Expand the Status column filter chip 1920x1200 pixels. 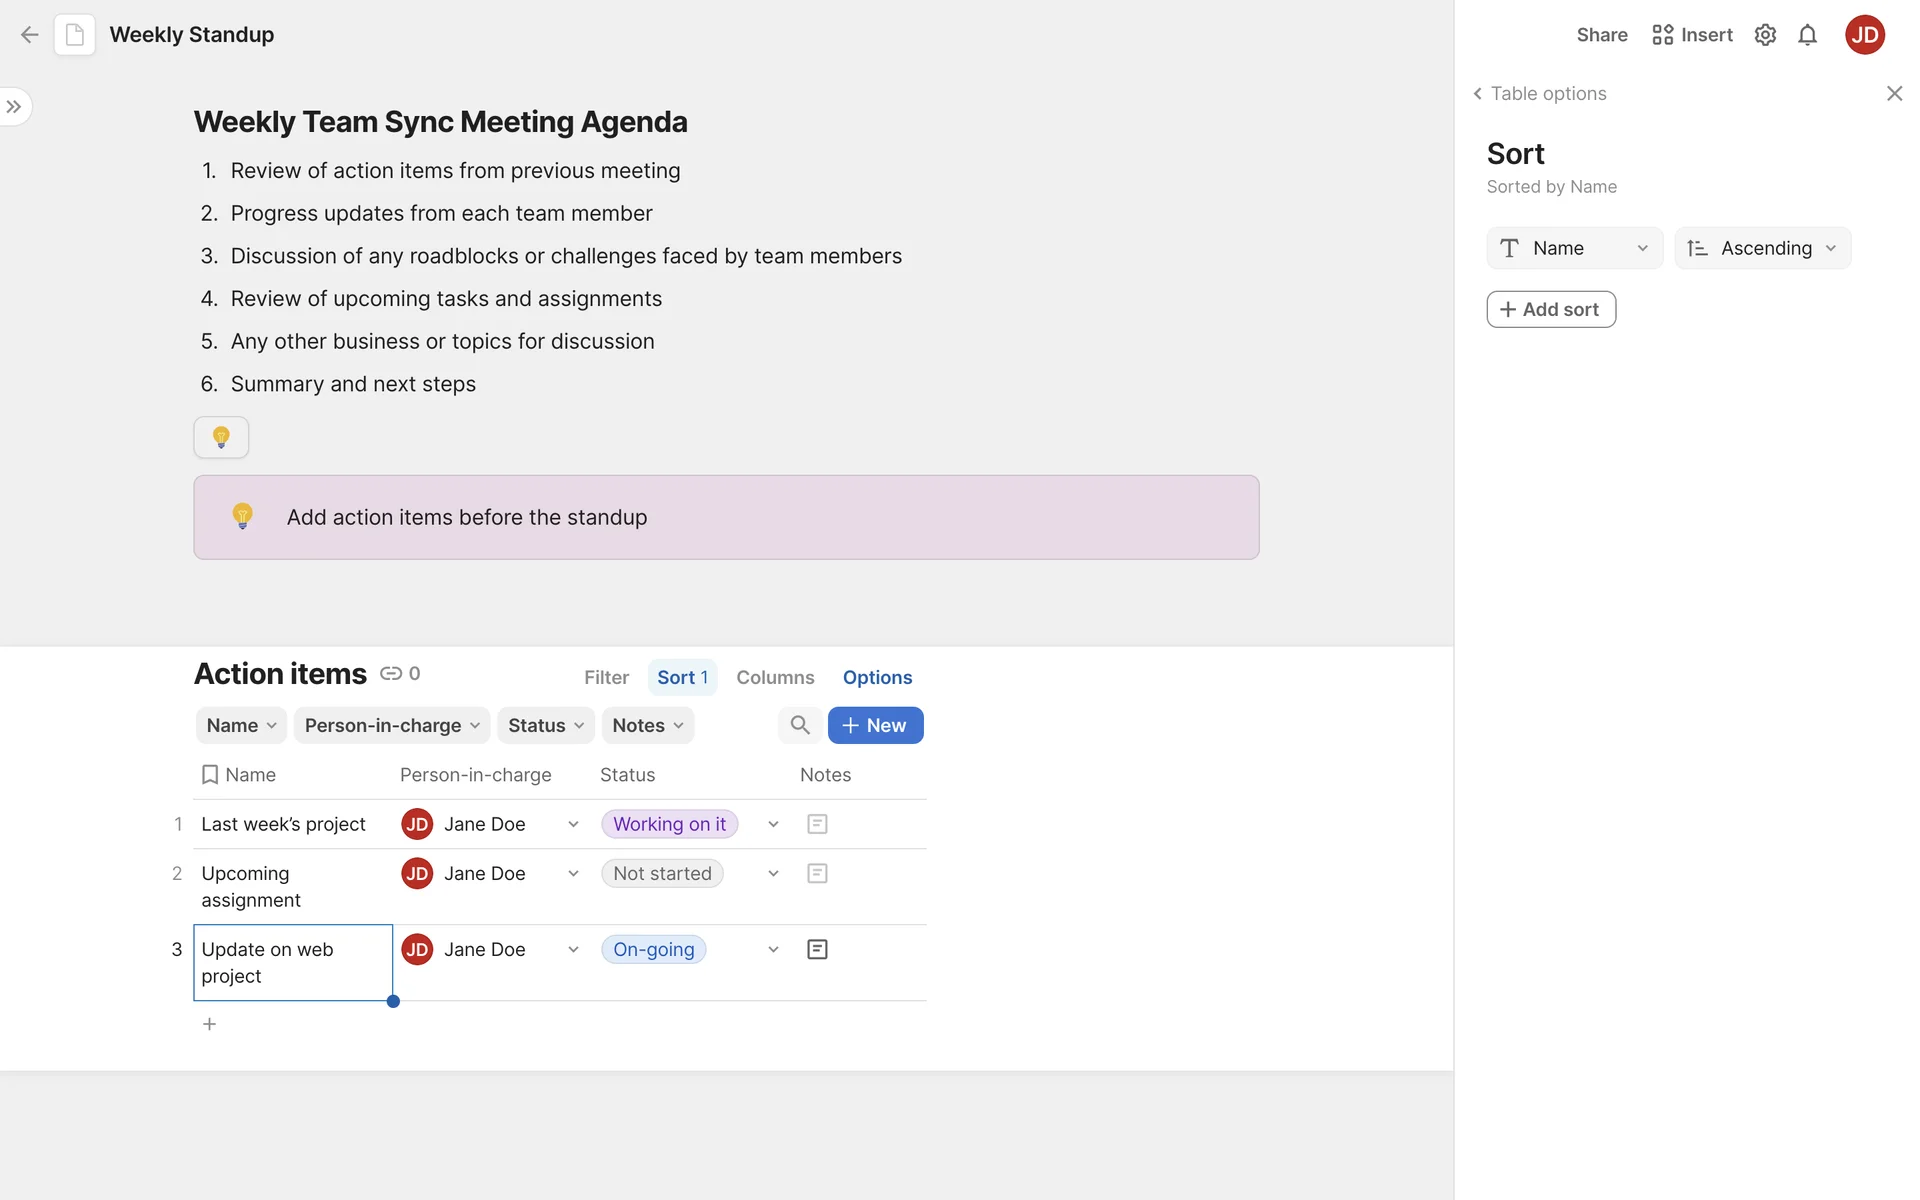click(546, 725)
